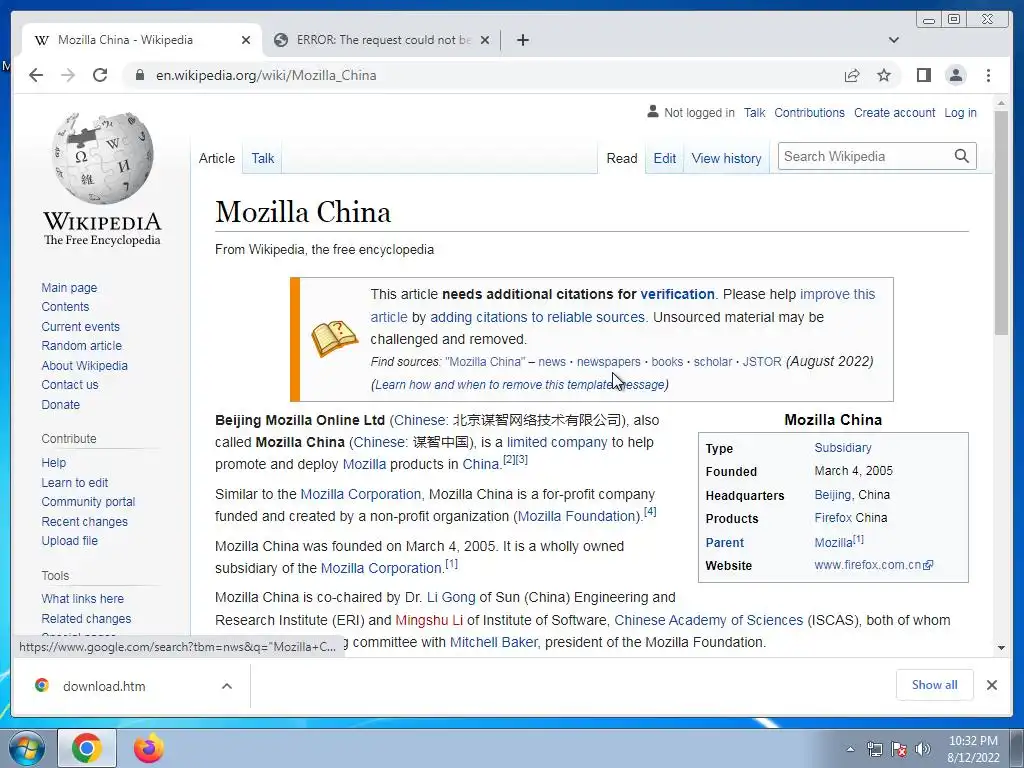This screenshot has height=768, width=1024.
Task: Open the tab search chevron
Action: (894, 40)
